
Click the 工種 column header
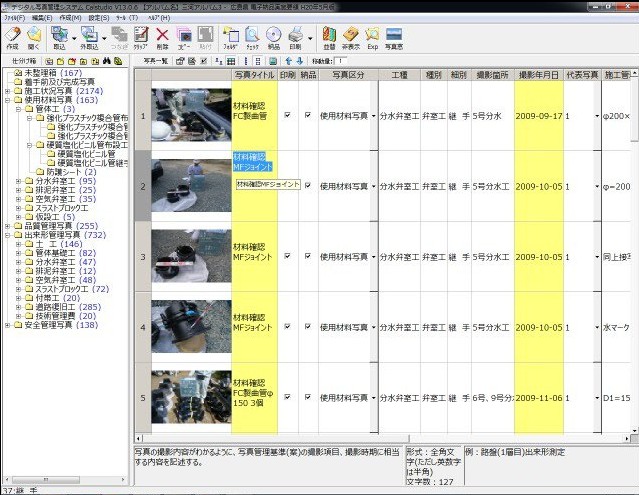[x=399, y=75]
